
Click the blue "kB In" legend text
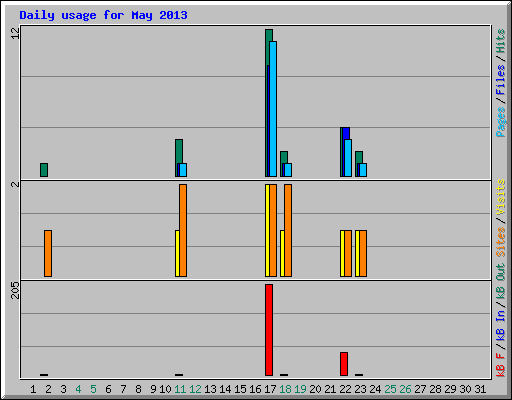click(x=501, y=325)
